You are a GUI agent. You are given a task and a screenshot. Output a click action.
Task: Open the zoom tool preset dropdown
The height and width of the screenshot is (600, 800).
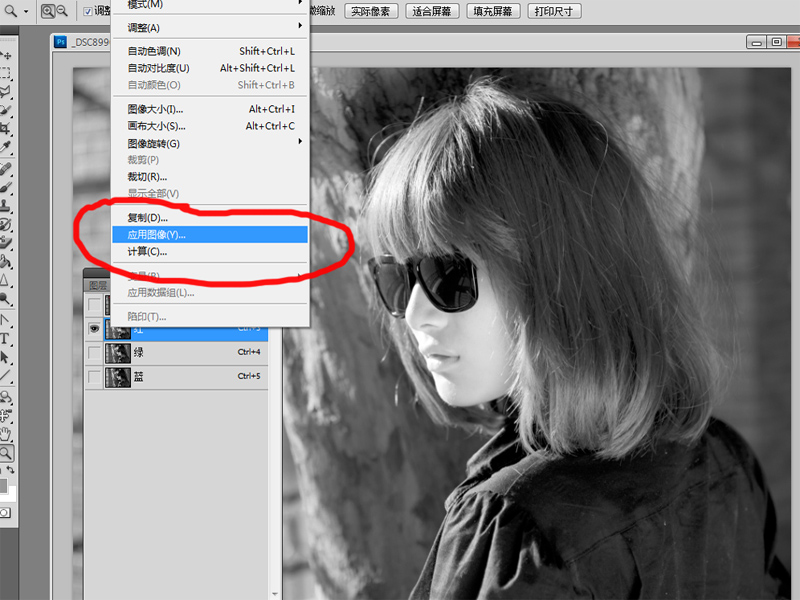tap(25, 11)
